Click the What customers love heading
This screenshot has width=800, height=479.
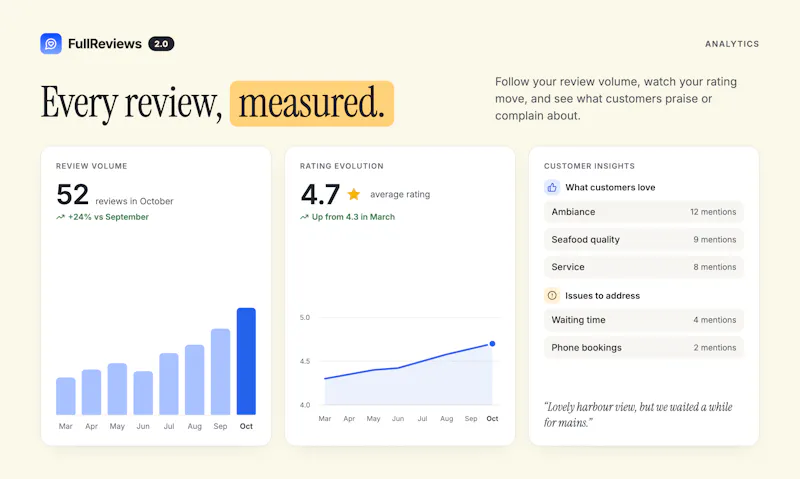pyautogui.click(x=610, y=187)
